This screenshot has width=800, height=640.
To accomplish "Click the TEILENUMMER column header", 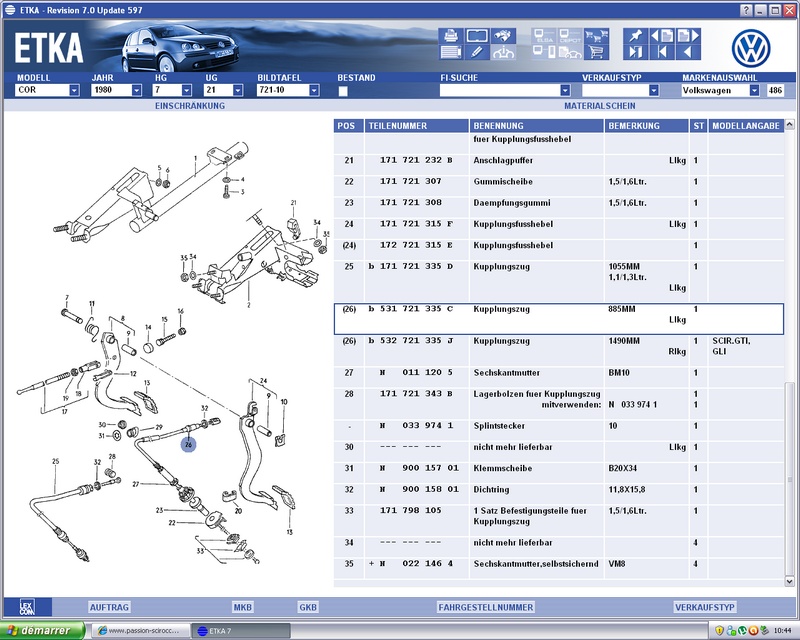I will (417, 126).
